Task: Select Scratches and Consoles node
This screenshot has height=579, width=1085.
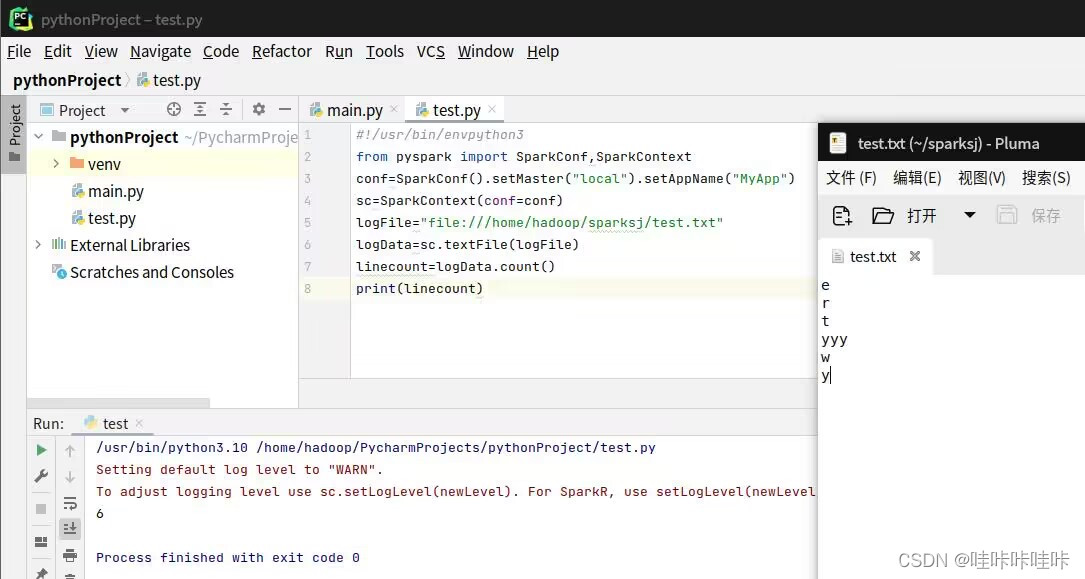Action: [x=143, y=272]
